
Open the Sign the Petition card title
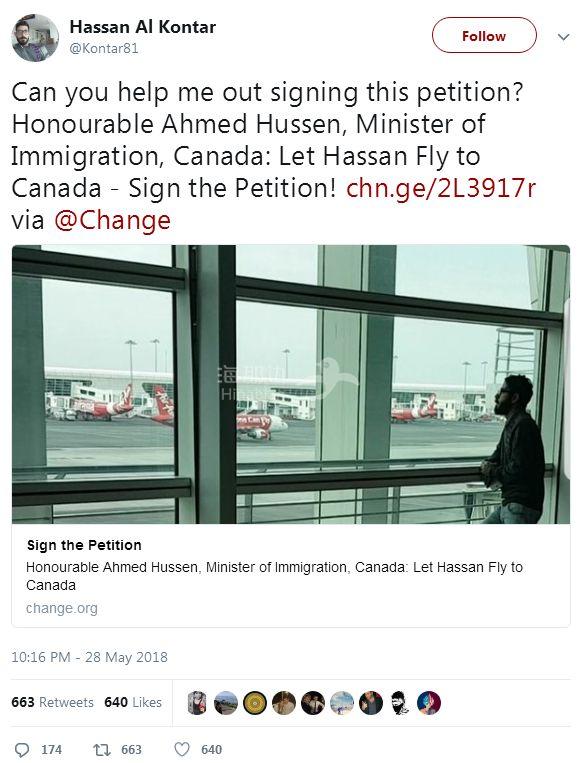click(x=84, y=545)
